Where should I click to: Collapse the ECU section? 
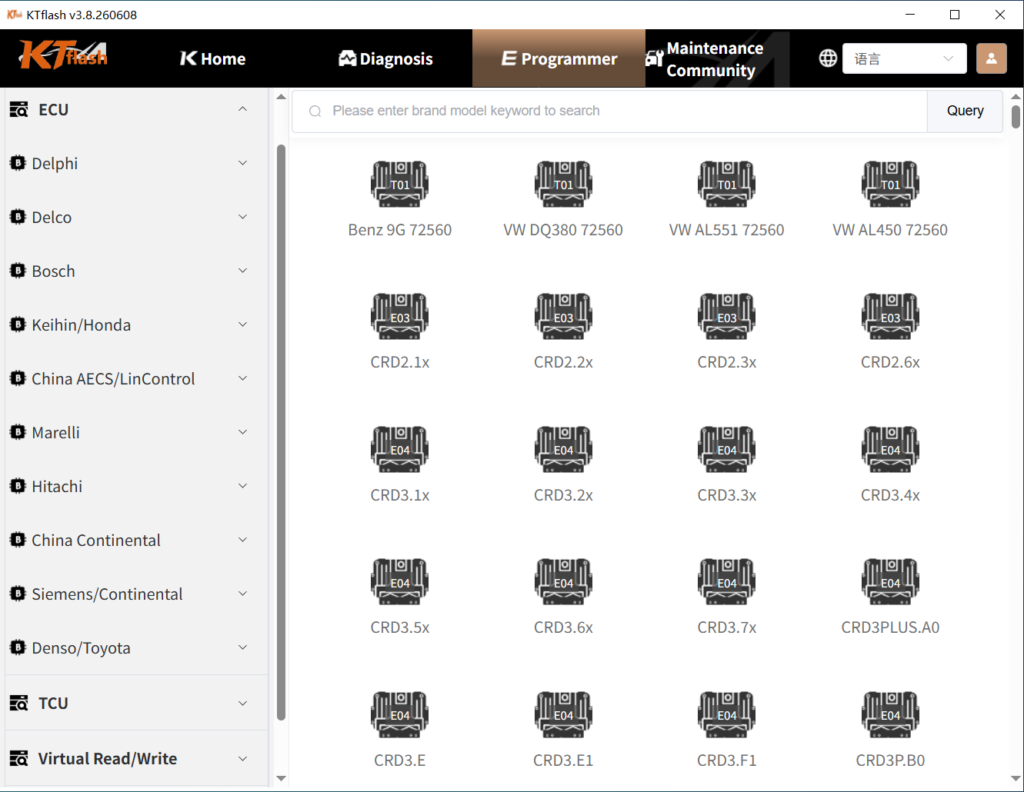pyautogui.click(x=136, y=109)
